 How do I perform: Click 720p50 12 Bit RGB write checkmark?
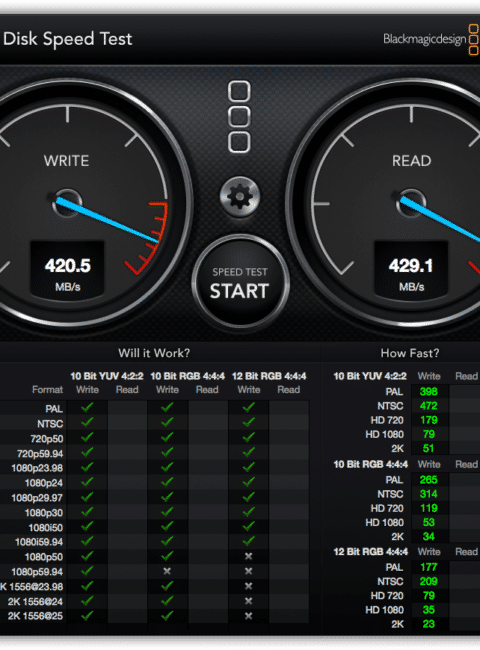pyautogui.click(x=248, y=437)
